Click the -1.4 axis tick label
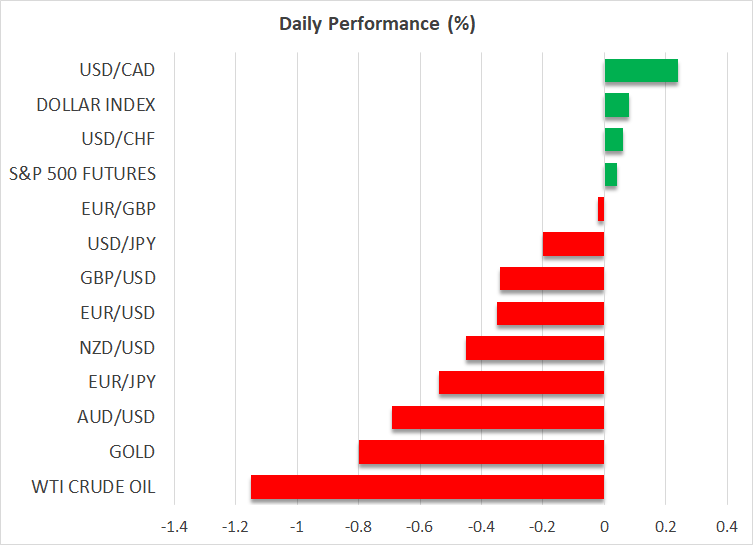 (175, 526)
